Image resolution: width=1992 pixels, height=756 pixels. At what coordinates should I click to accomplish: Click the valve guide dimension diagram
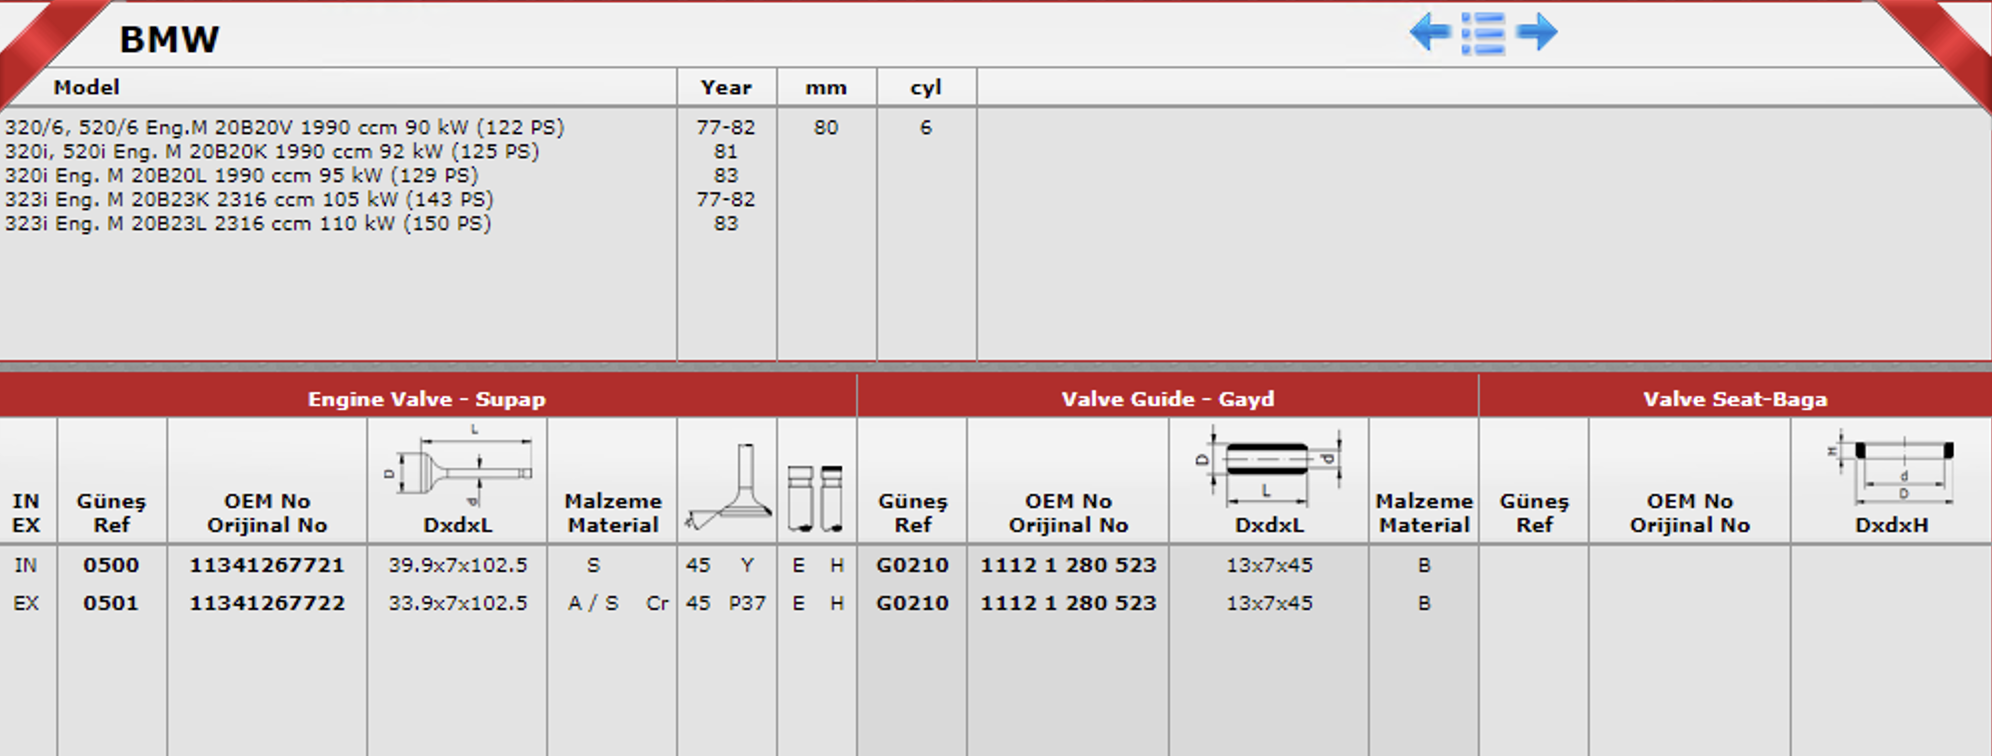[1269, 466]
